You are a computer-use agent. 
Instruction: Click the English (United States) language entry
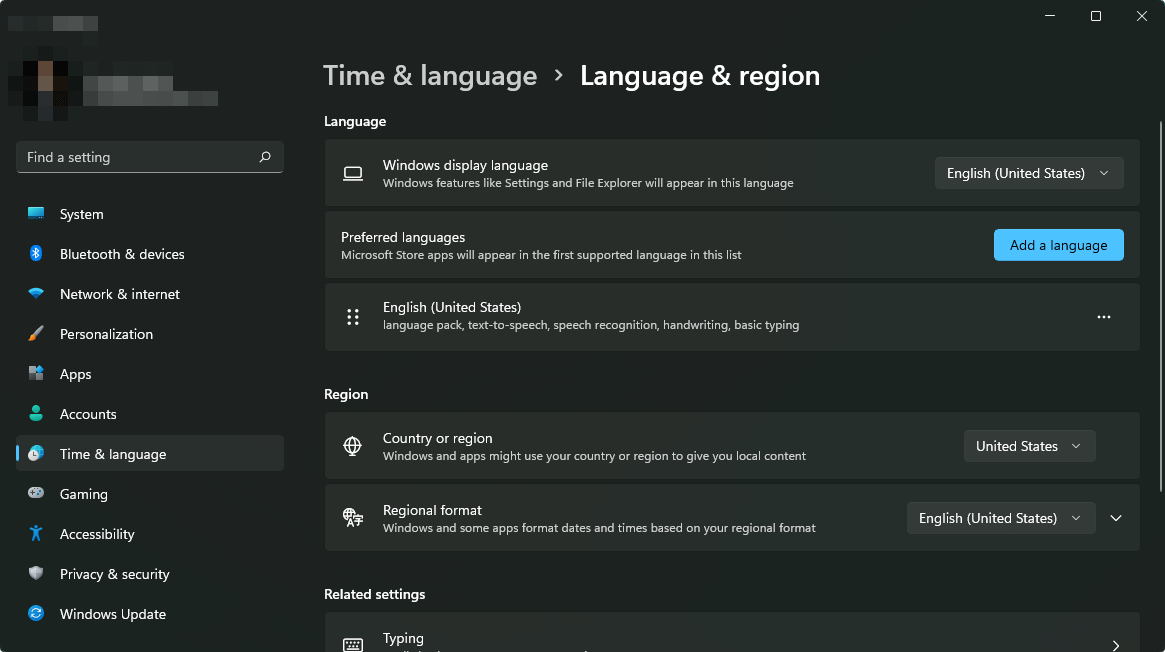(x=732, y=317)
